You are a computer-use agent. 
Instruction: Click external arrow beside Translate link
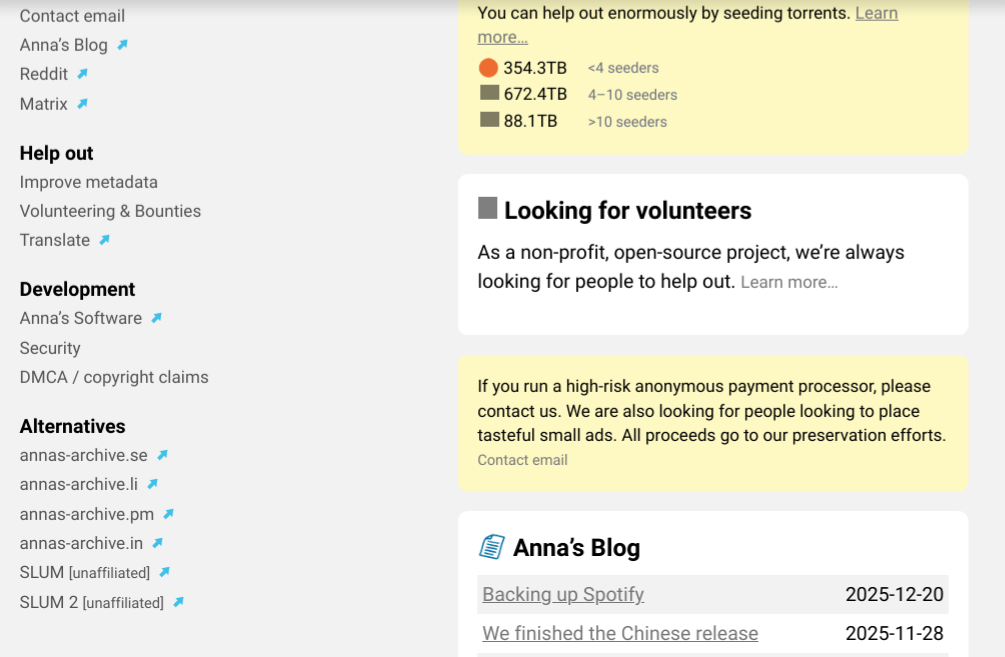105,240
